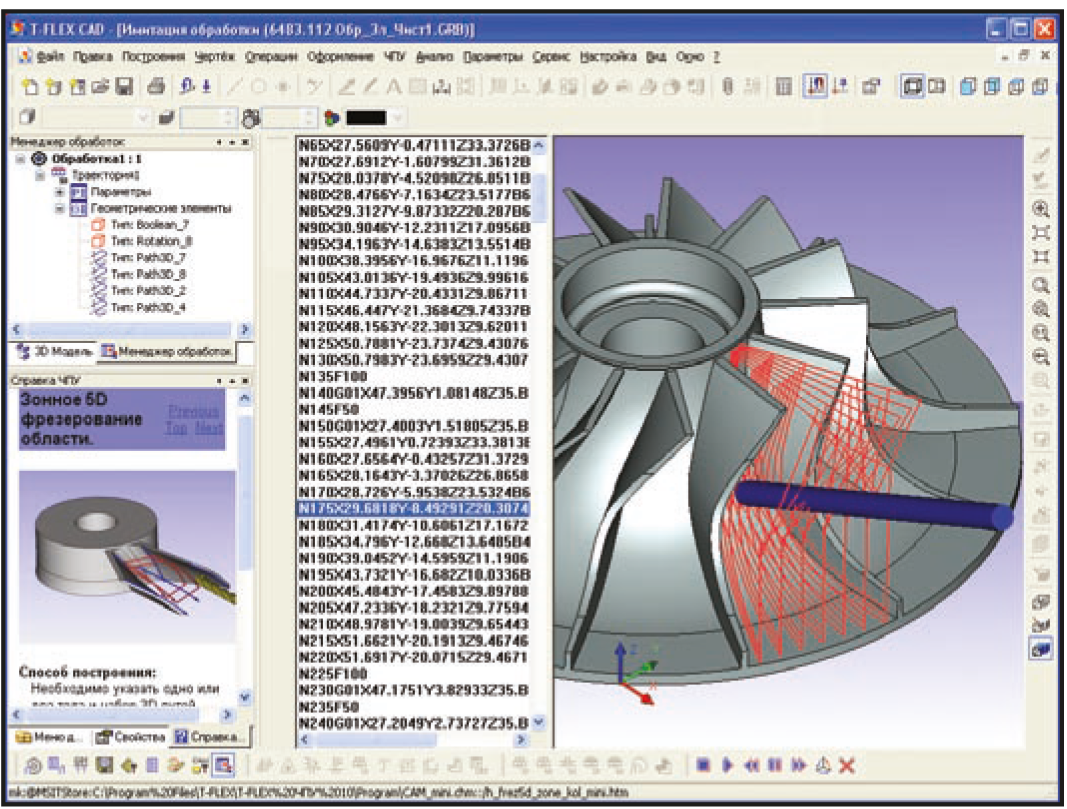Switch to the Справка tab at bottom
This screenshot has width=1067, height=809.
208,737
